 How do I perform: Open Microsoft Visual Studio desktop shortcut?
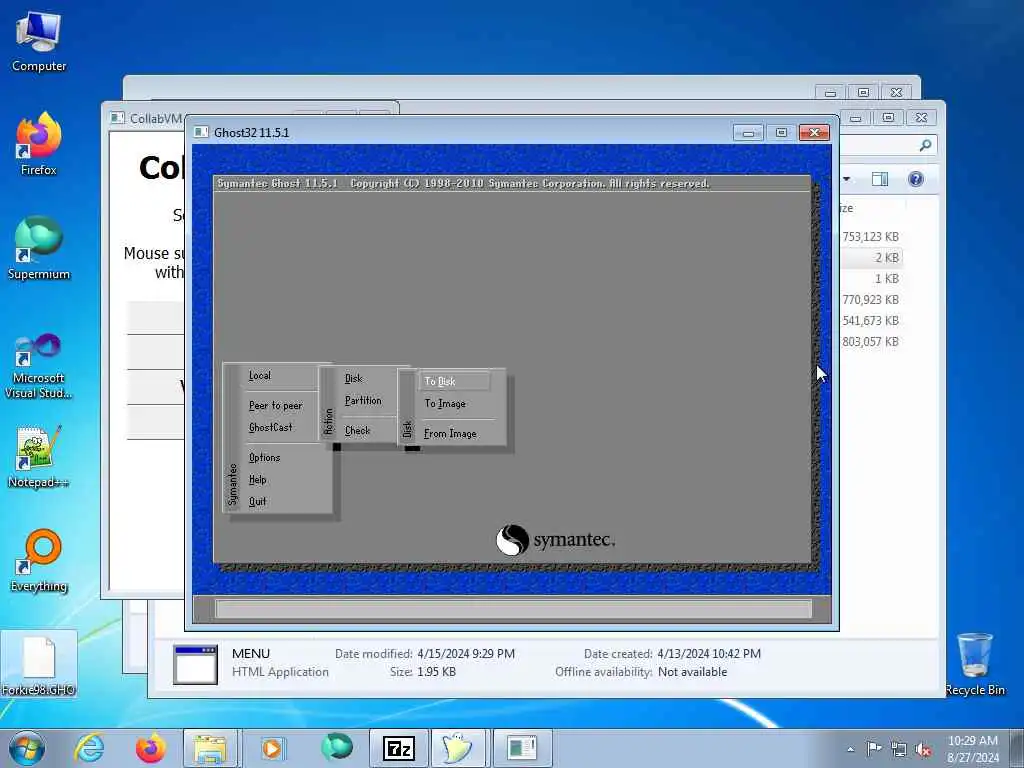point(39,365)
